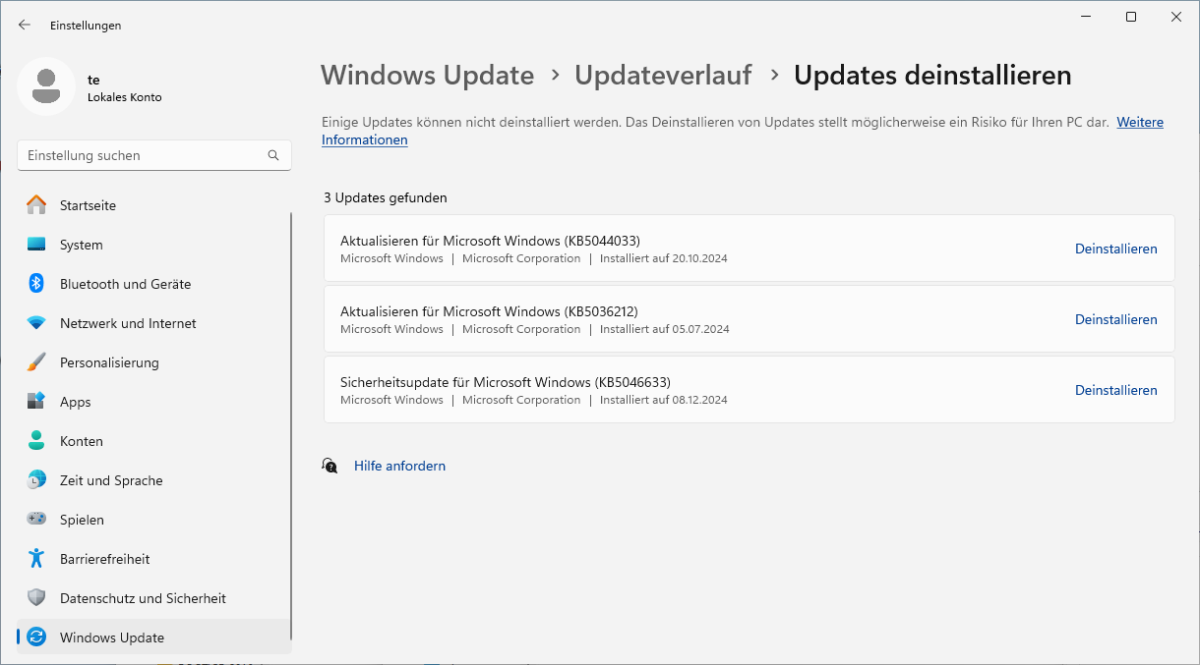Click the Zeit und Sprache clock icon
This screenshot has height=665, width=1200.
(x=37, y=480)
